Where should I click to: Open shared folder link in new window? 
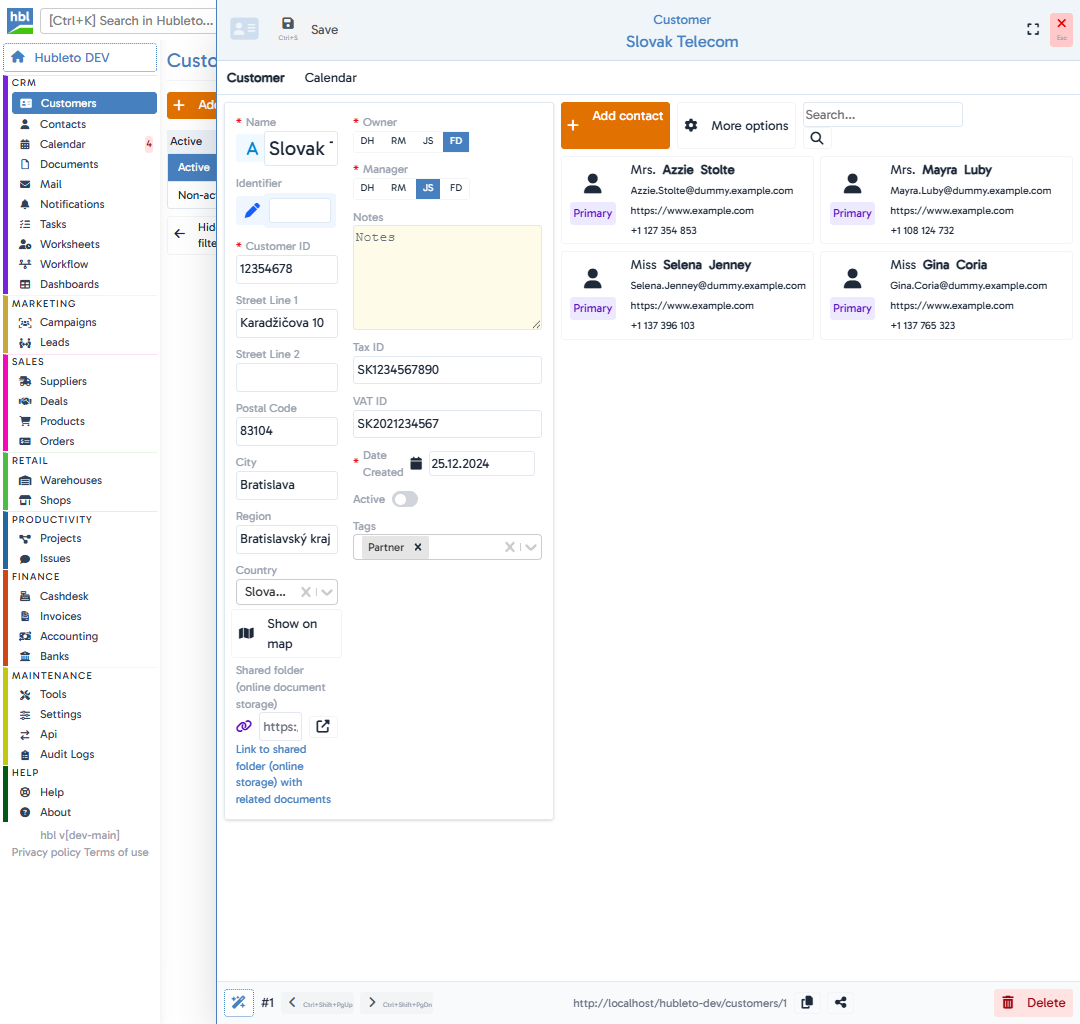click(323, 727)
